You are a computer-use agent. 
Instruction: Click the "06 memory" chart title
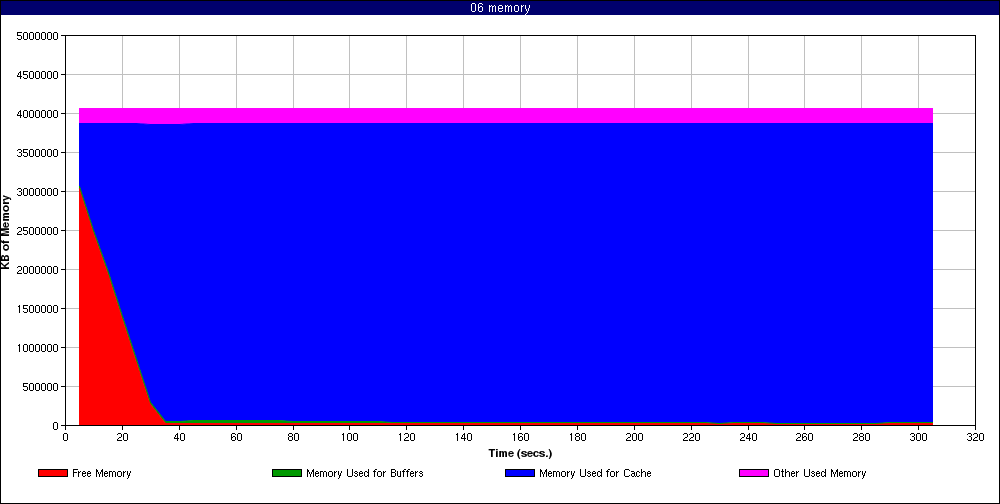click(500, 8)
